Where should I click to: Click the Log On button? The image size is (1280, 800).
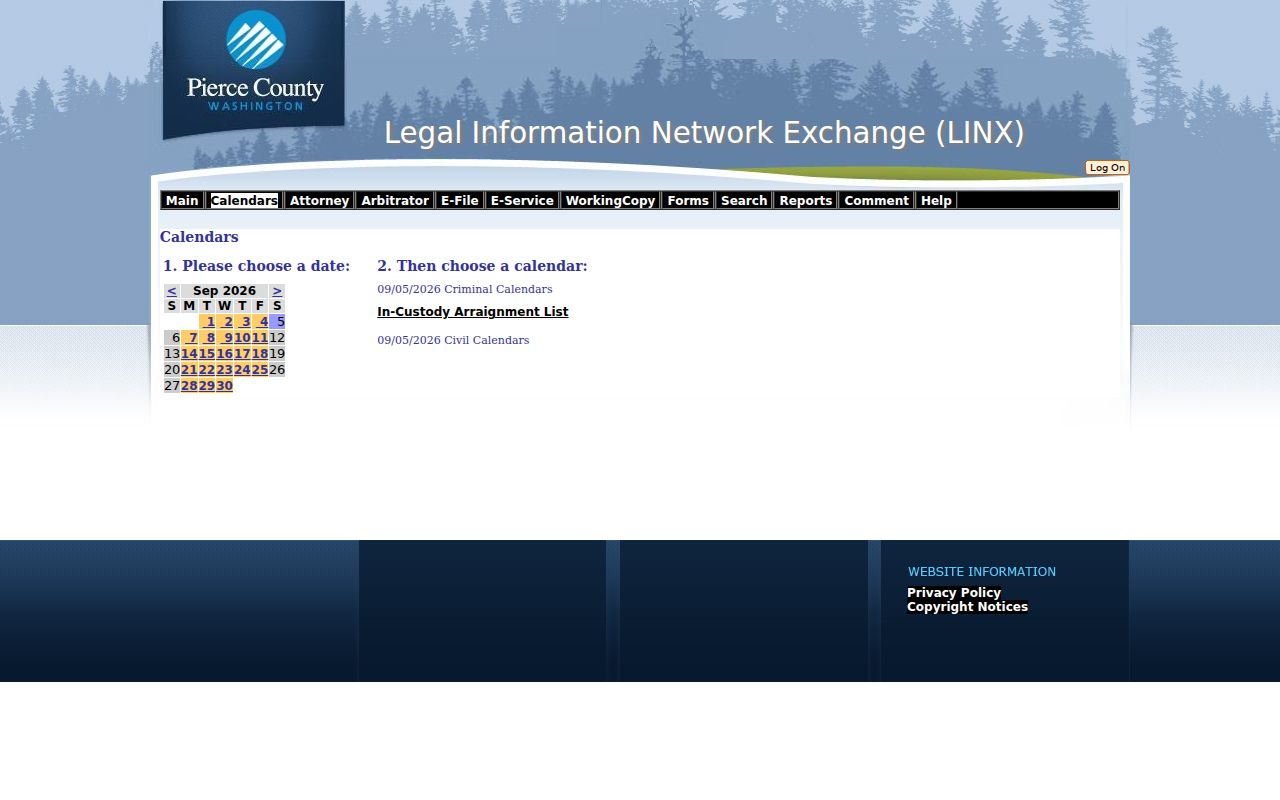[x=1107, y=168]
